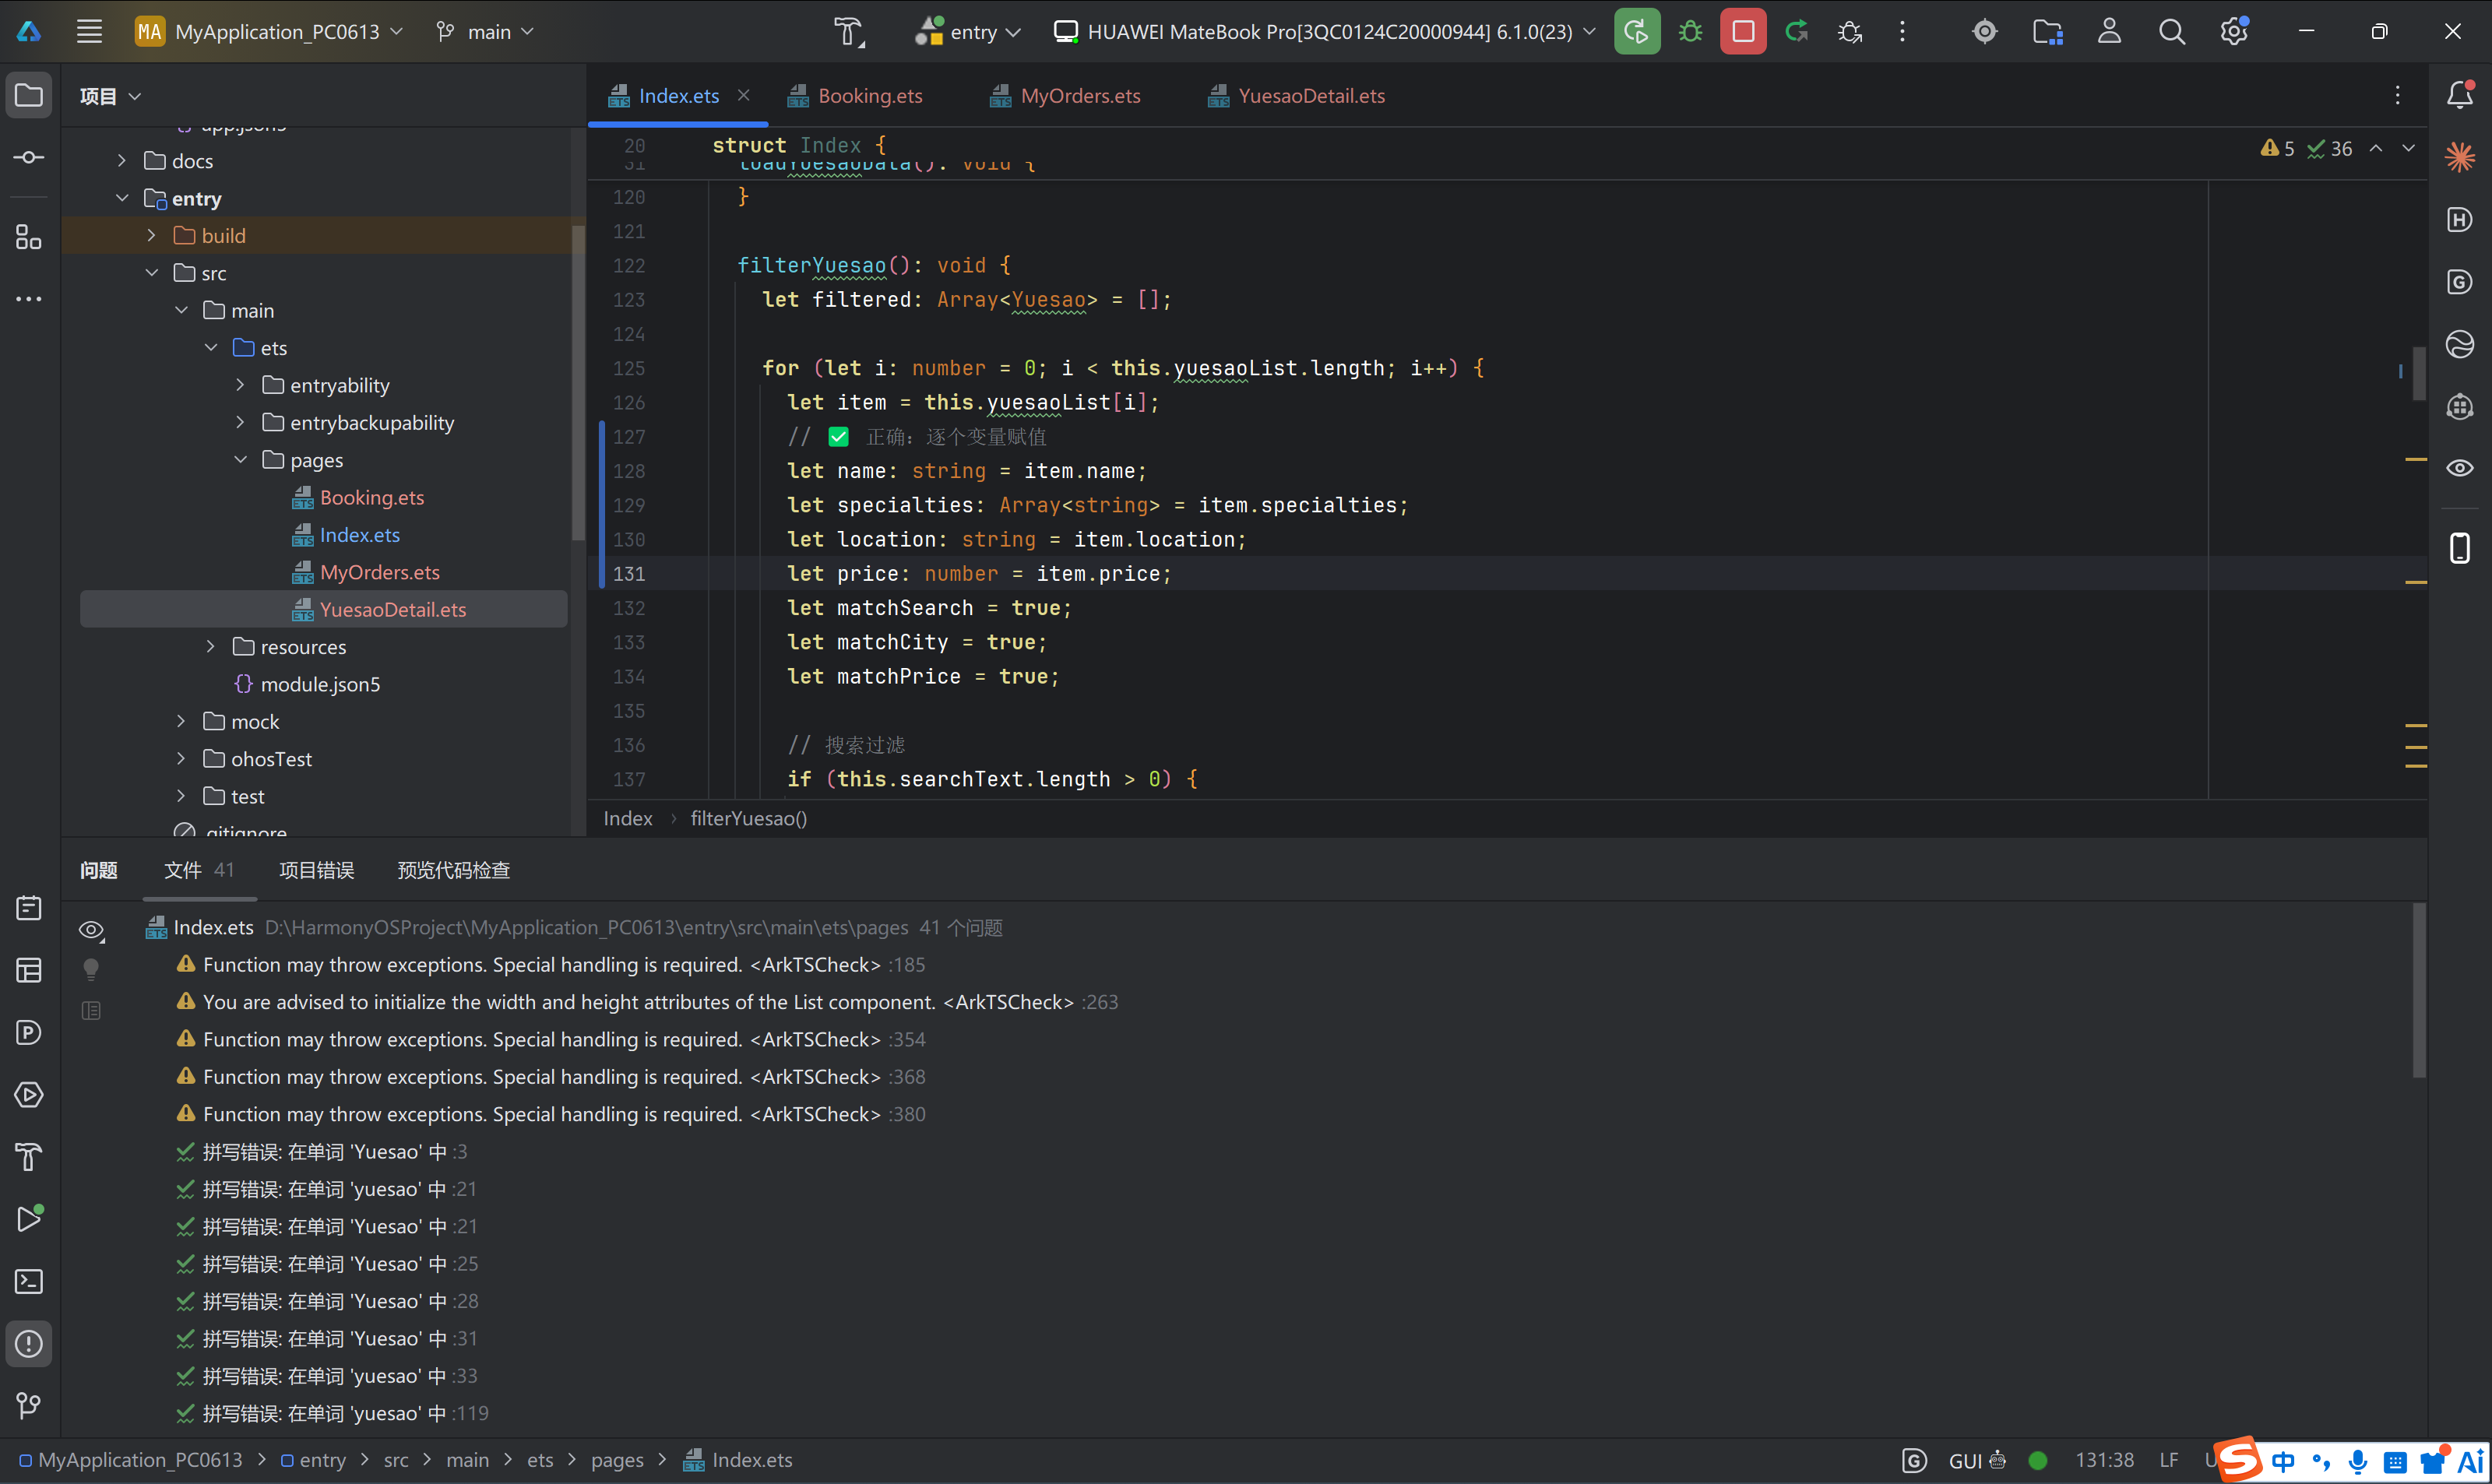This screenshot has height=1484, width=2492.
Task: Open the Git branch tool window icon
Action: coord(29,1406)
